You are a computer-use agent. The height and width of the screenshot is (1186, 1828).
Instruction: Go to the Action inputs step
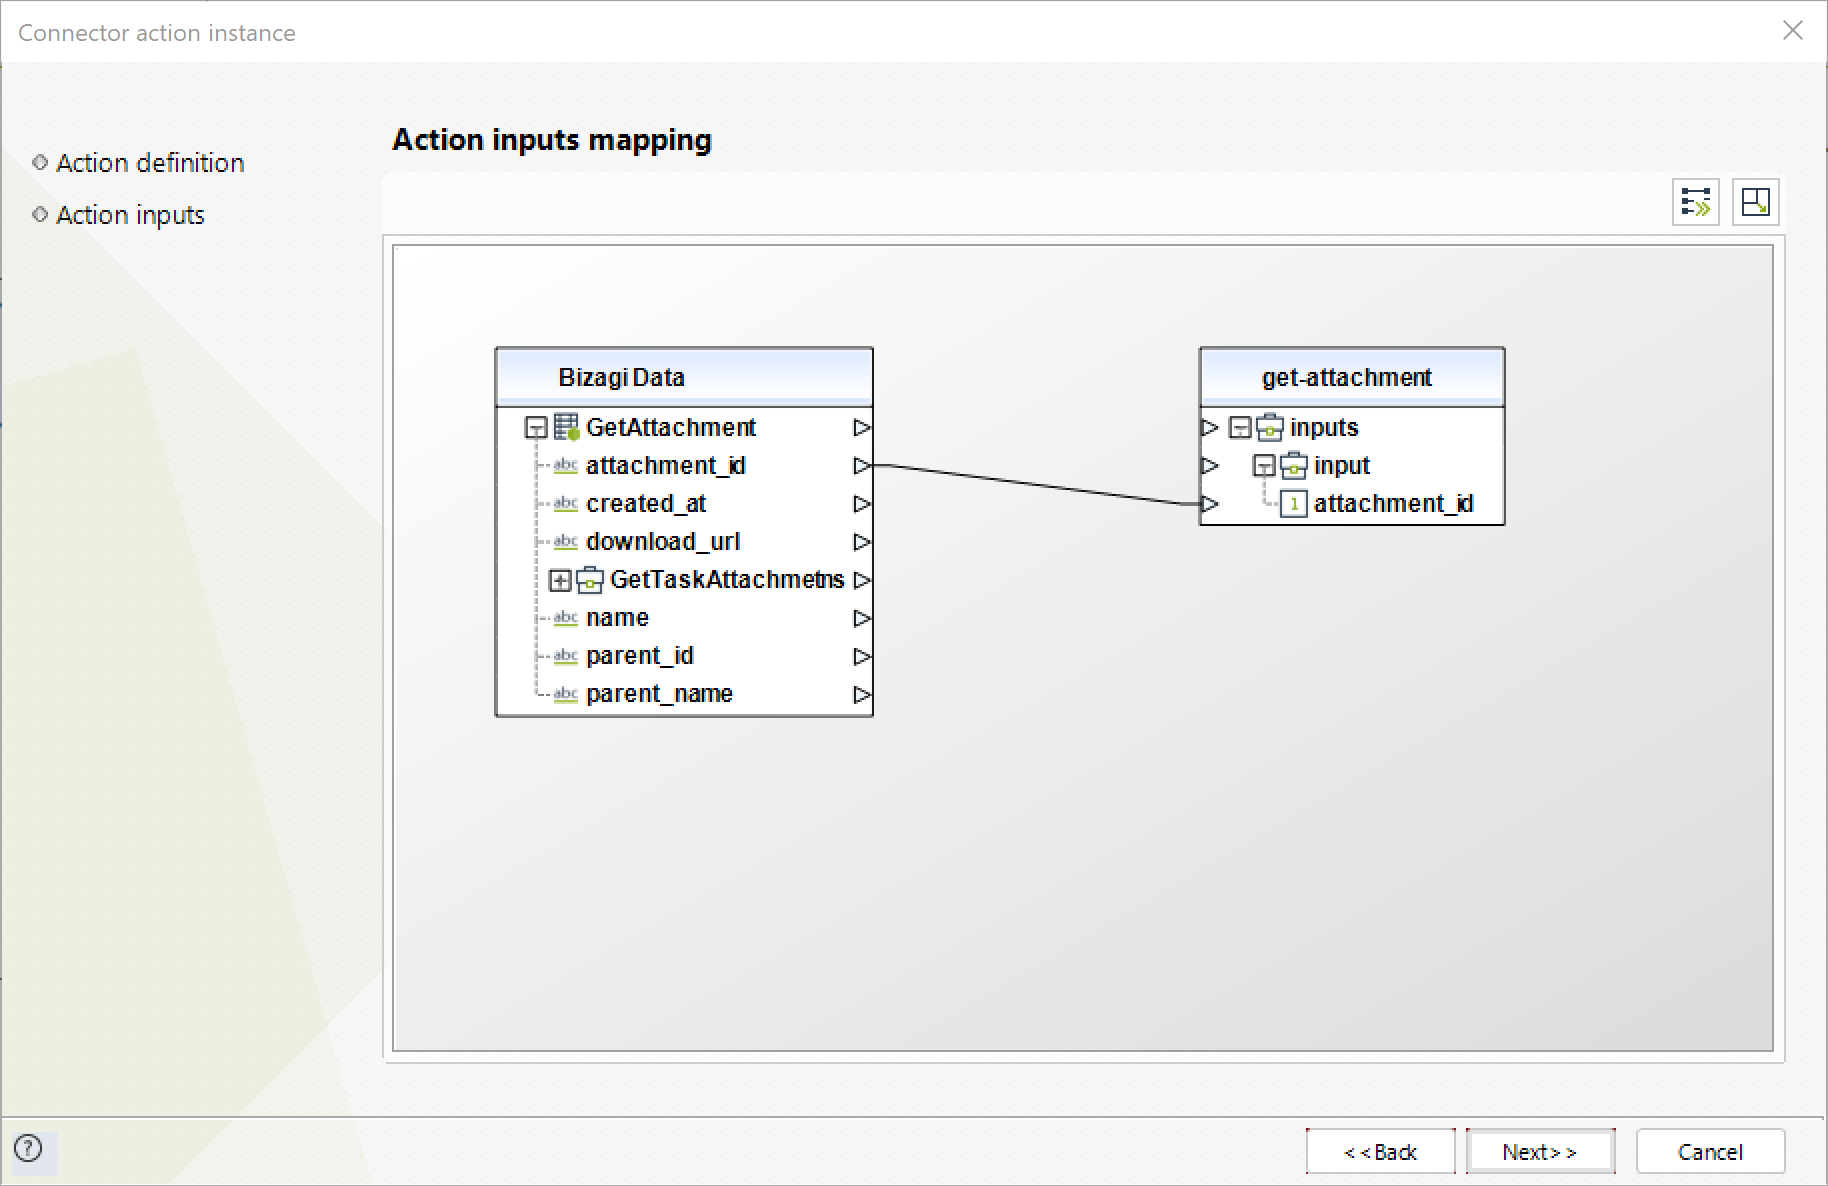click(x=130, y=215)
